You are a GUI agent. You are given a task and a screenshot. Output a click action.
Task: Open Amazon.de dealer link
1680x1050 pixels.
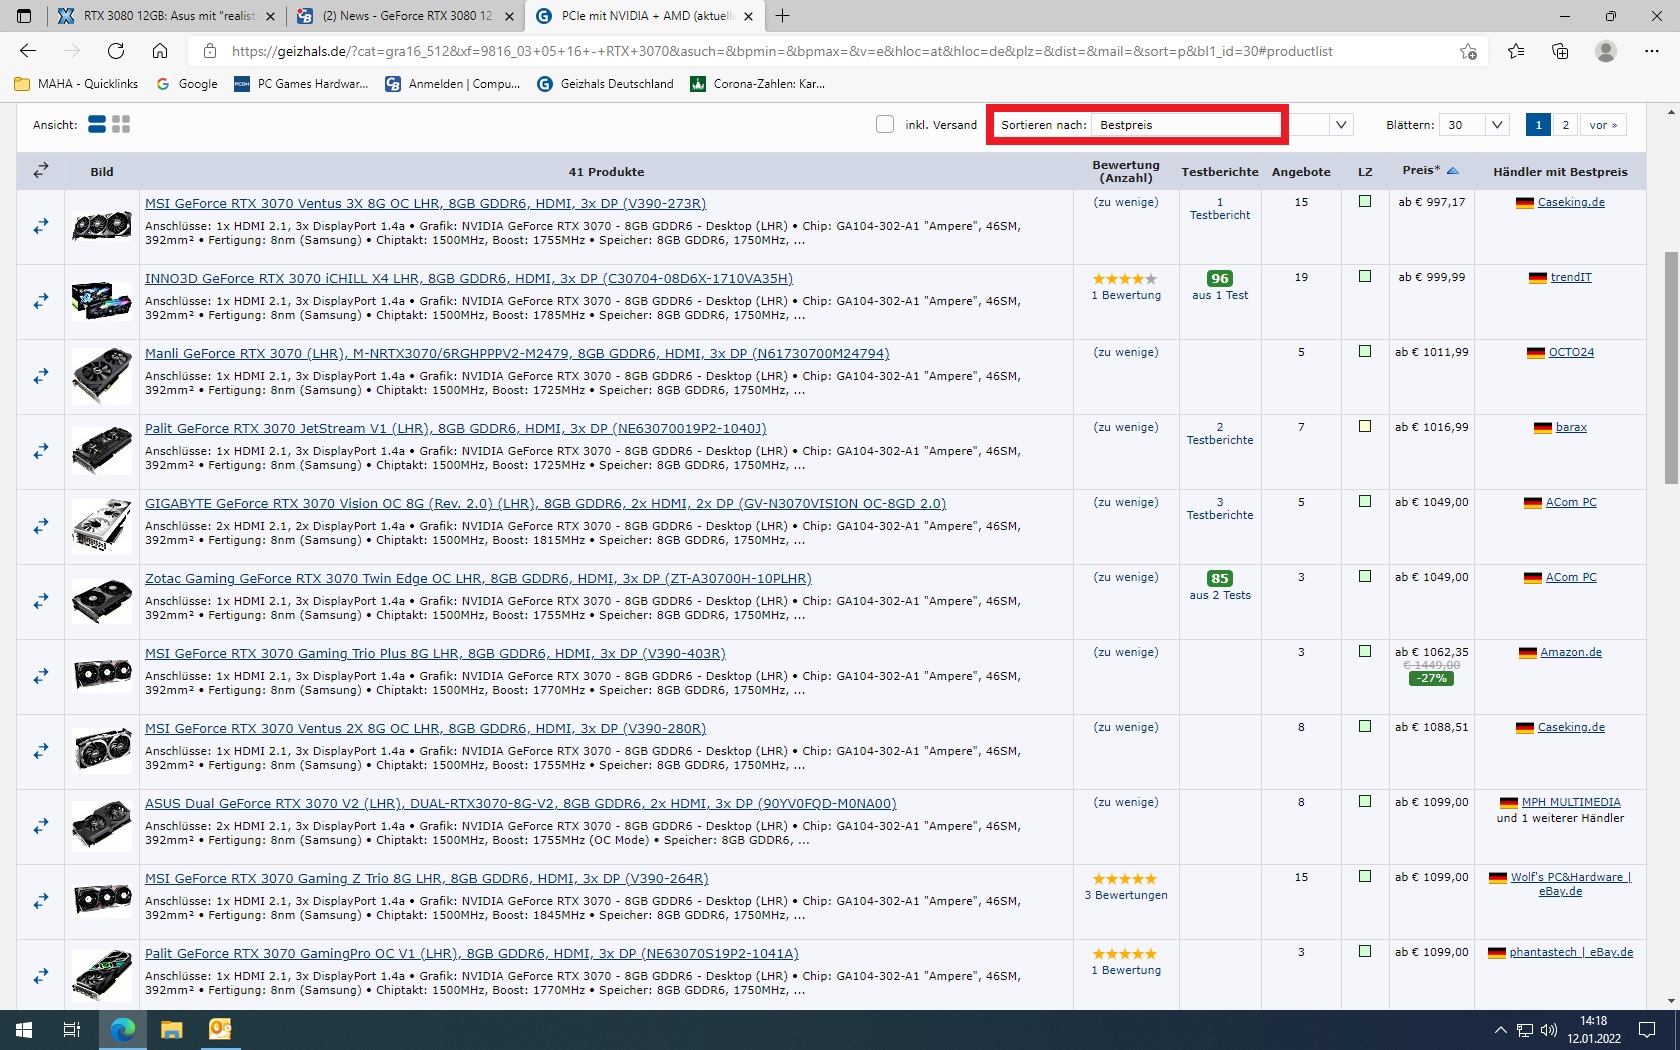point(1571,652)
